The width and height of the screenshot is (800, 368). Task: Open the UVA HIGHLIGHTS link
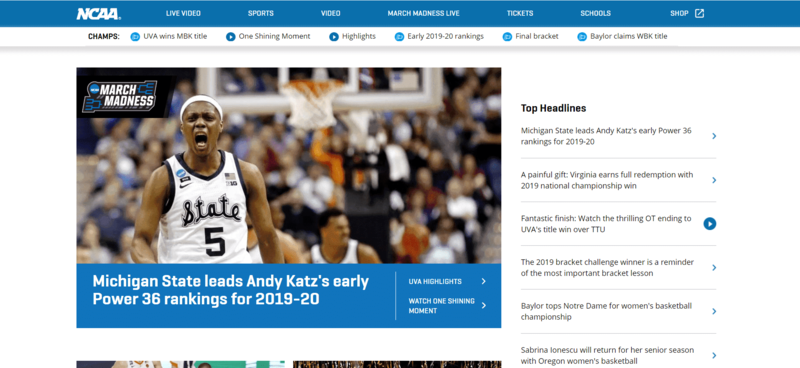click(435, 281)
